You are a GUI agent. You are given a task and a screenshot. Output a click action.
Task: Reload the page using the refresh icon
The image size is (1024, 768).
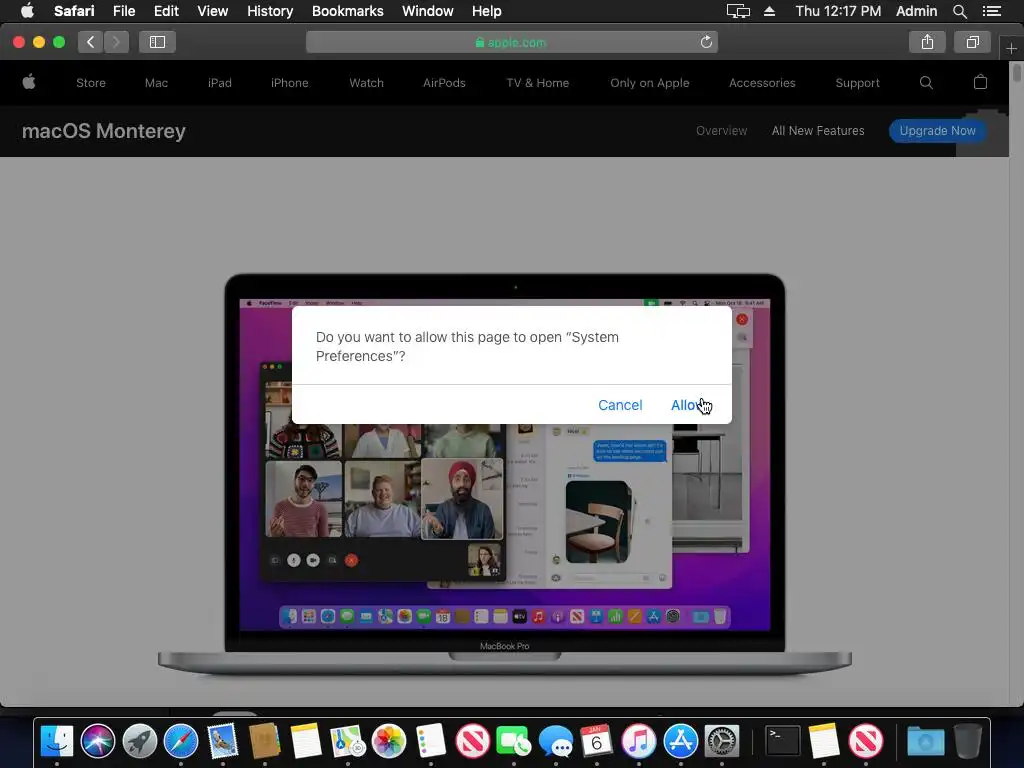(x=706, y=42)
